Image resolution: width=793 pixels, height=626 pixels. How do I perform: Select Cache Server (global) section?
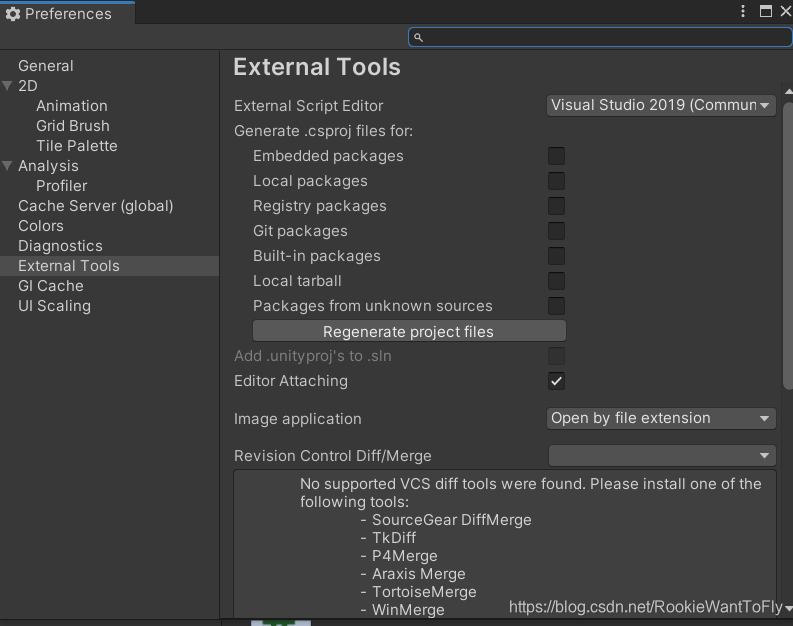point(96,206)
